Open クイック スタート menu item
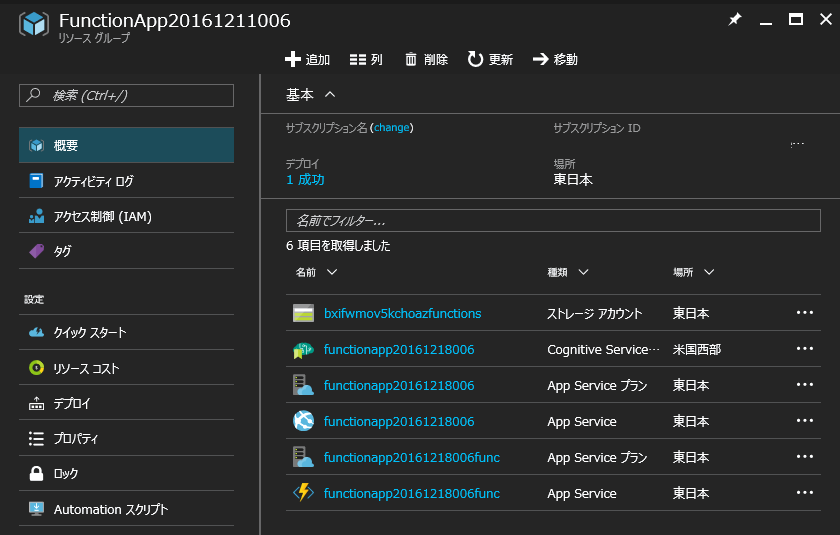This screenshot has width=840, height=535. point(126,333)
